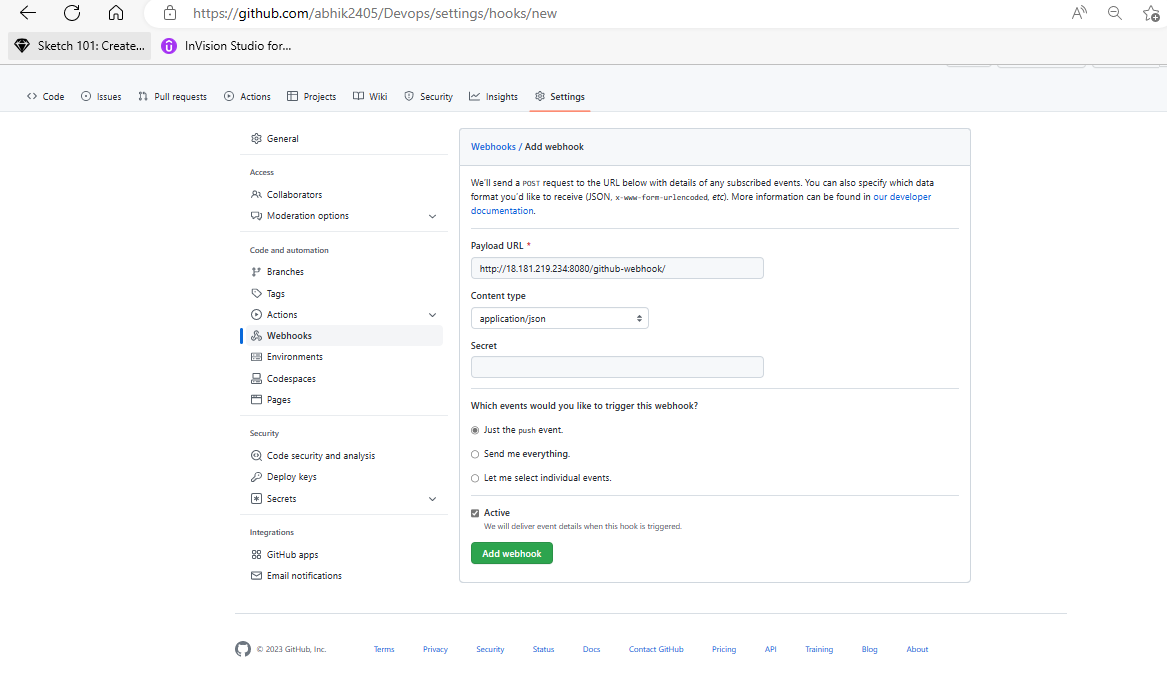Expand sidebar Actions chevron
Image resolution: width=1167 pixels, height=679 pixels.
pyautogui.click(x=432, y=315)
